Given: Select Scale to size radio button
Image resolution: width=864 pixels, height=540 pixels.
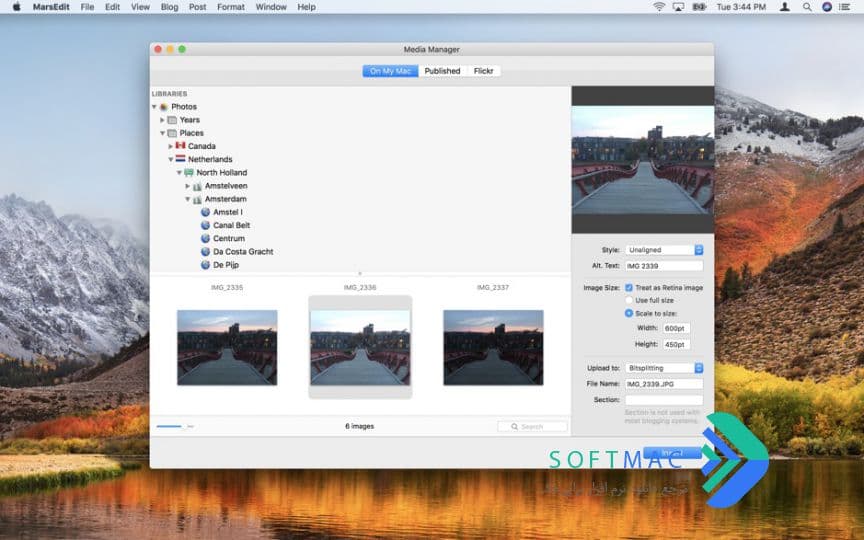Looking at the screenshot, I should [629, 313].
